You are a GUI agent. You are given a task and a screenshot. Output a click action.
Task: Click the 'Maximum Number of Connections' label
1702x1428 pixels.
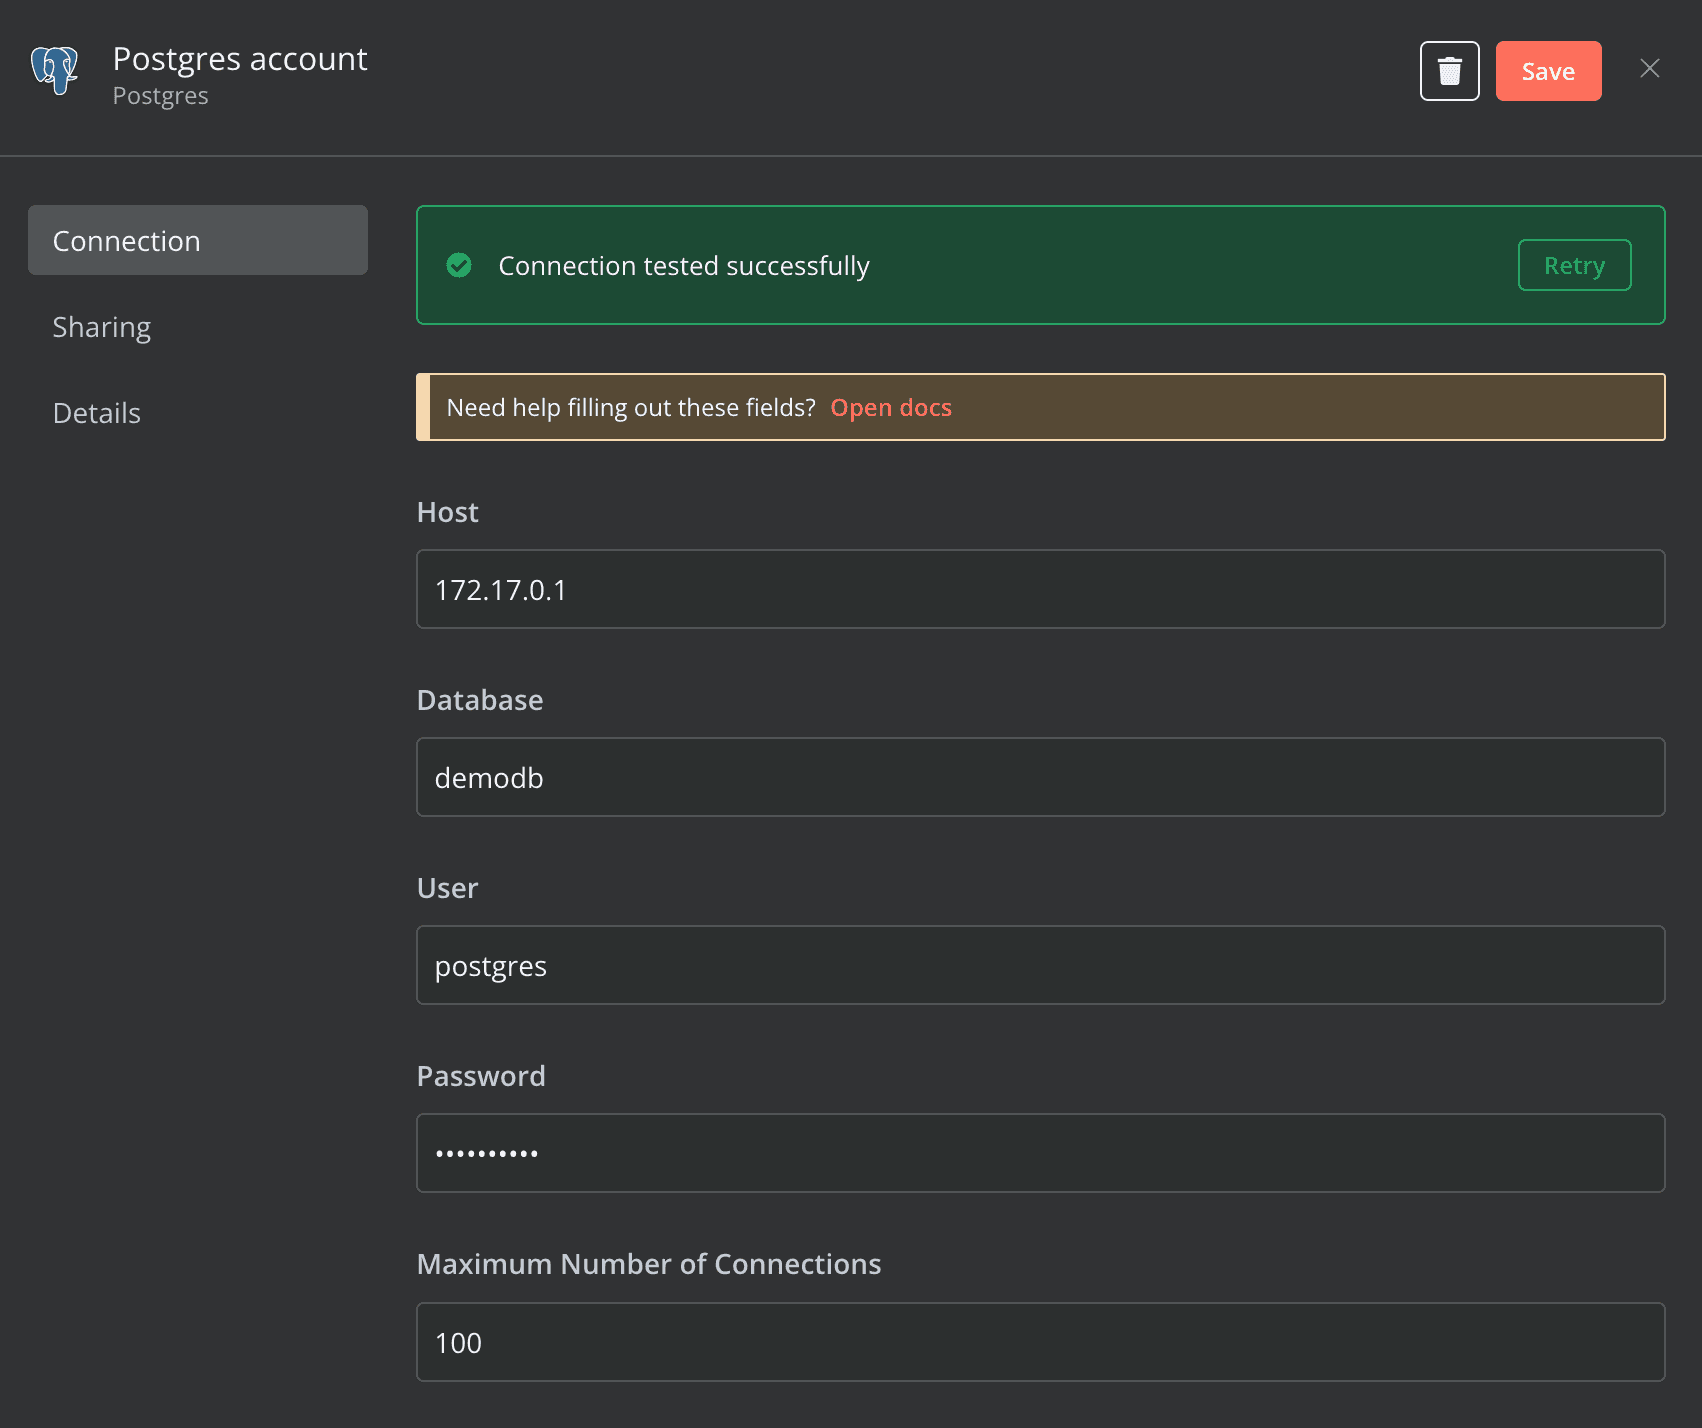pos(649,1264)
